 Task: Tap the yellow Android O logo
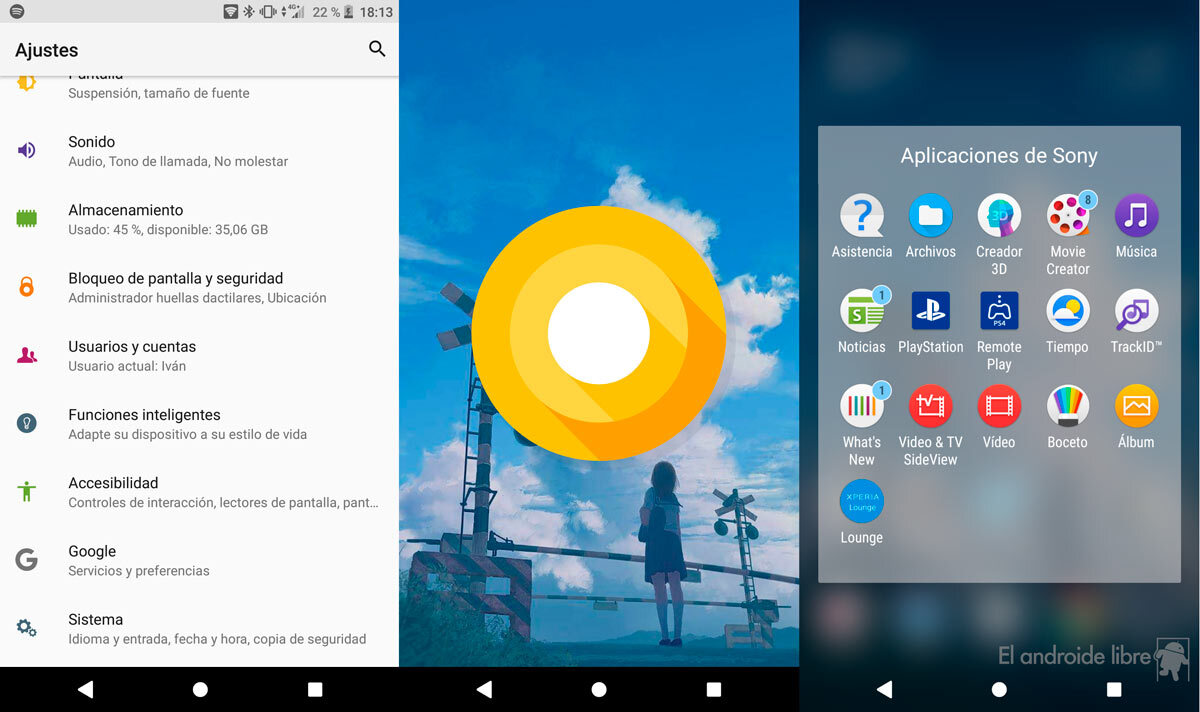point(599,332)
